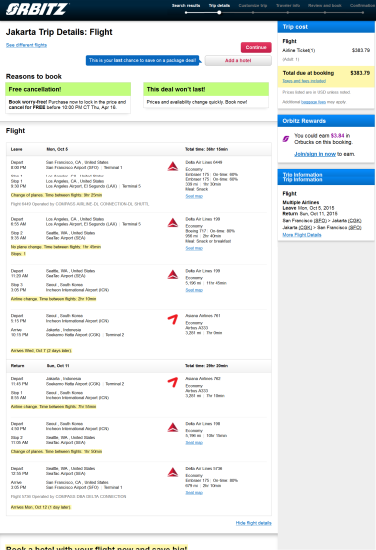This screenshot has height=550, width=376.
Task: Expand More Flight Details in sidebar
Action: pyautogui.click(x=302, y=235)
